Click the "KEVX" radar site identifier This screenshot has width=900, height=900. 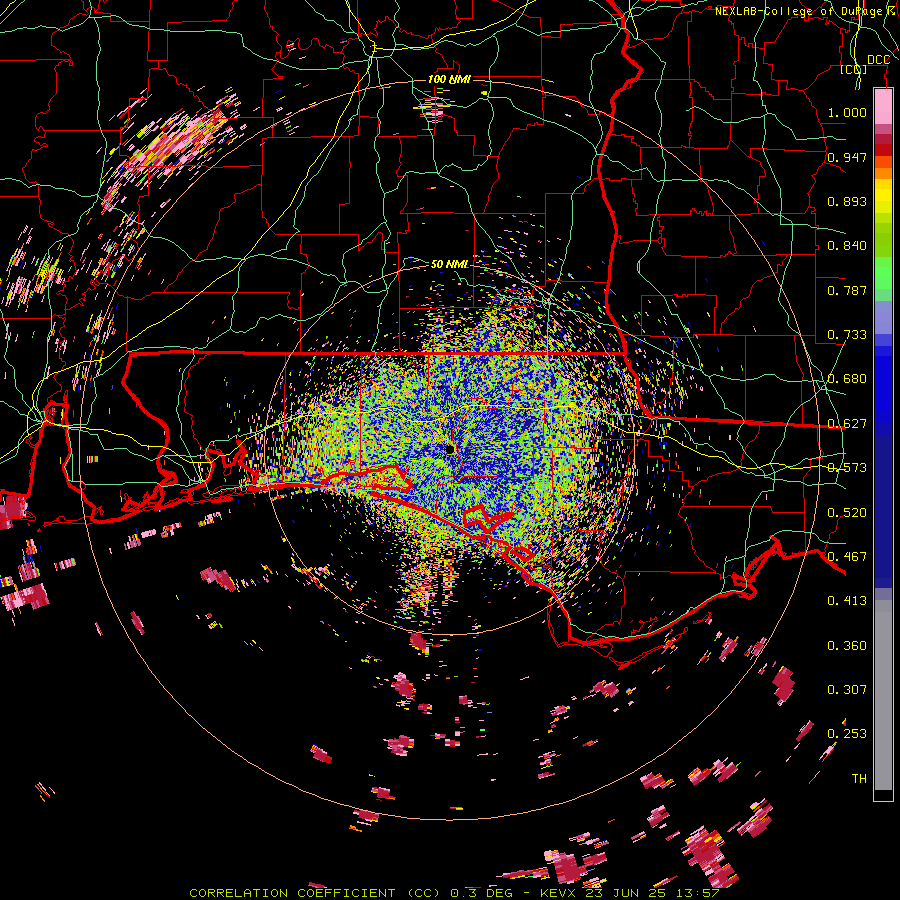pyautogui.click(x=558, y=893)
